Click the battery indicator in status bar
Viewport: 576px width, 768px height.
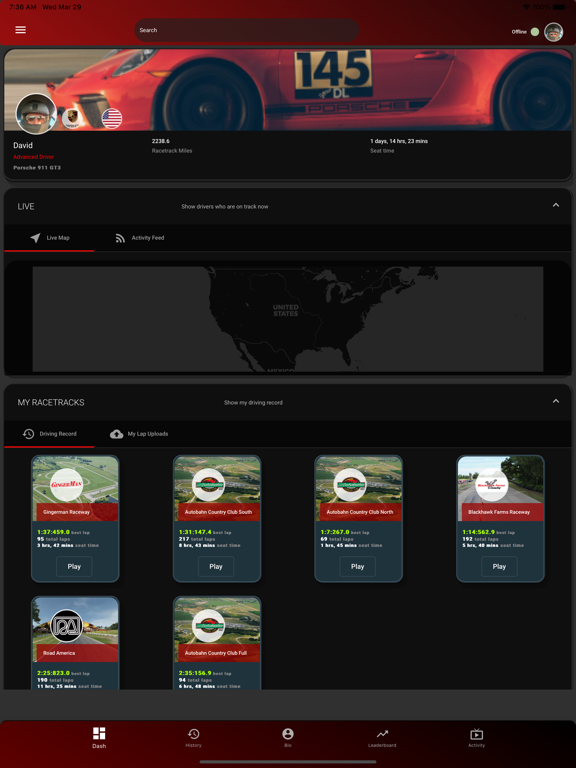click(x=559, y=7)
